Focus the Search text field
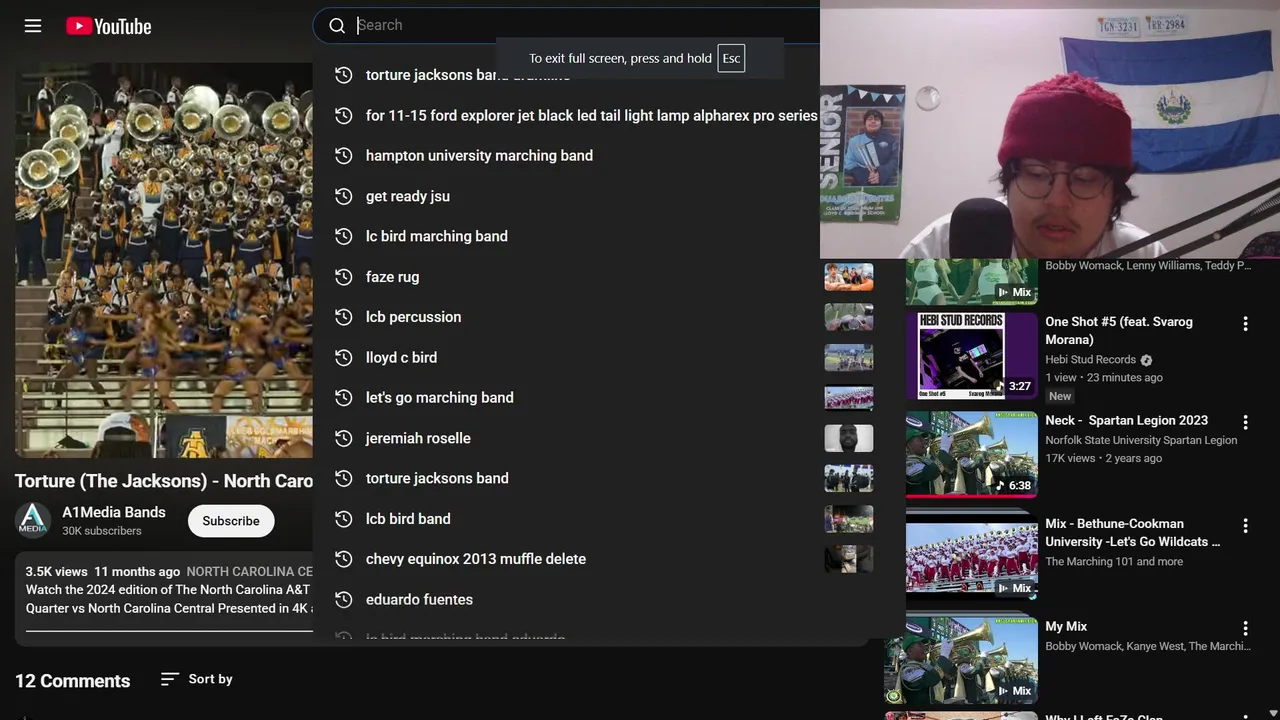 pyautogui.click(x=587, y=25)
